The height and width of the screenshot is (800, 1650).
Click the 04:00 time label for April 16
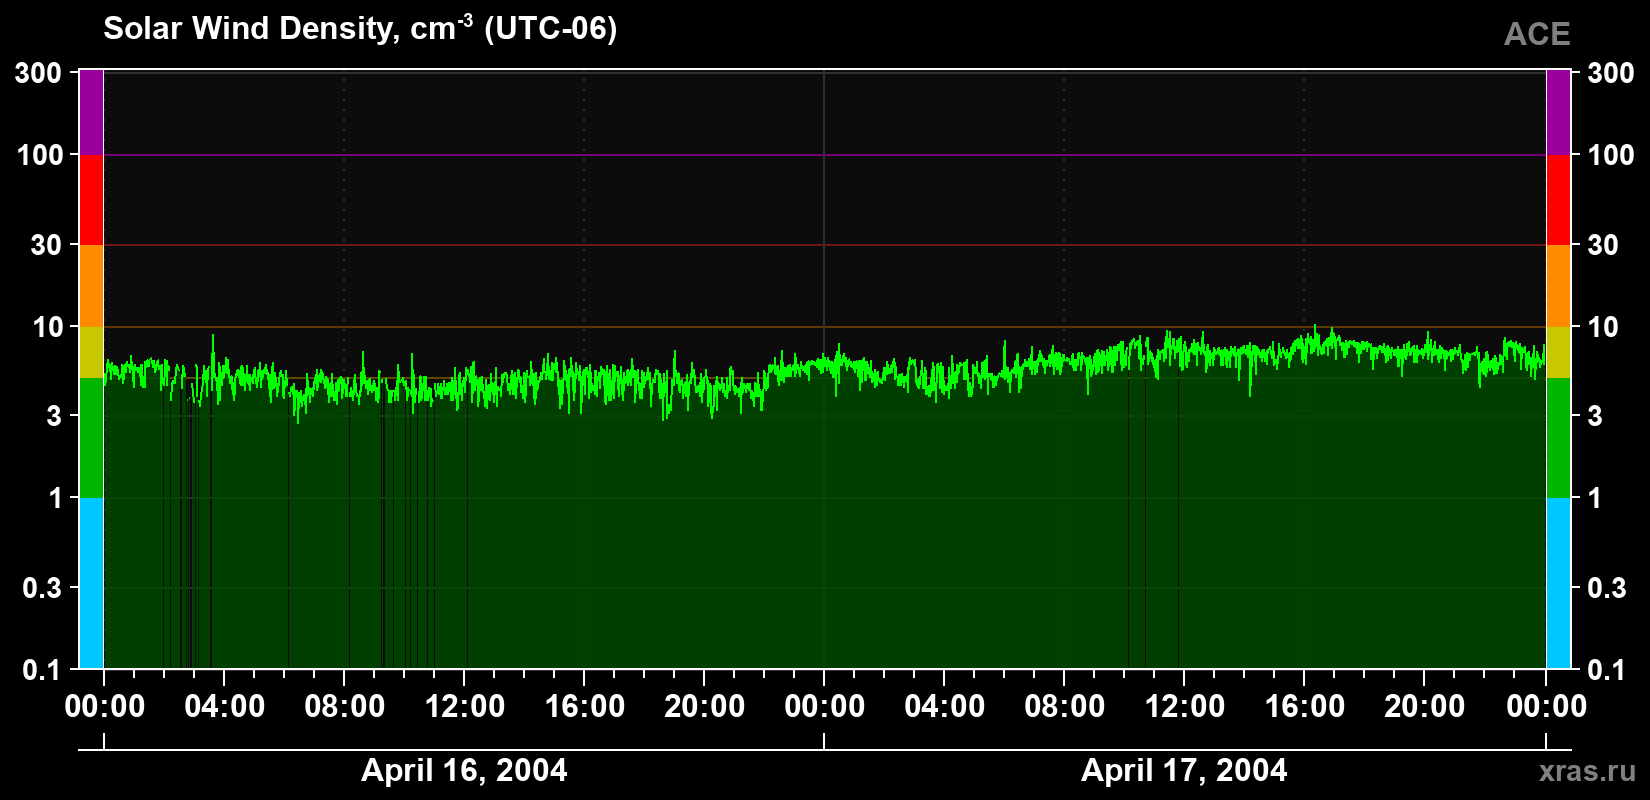(225, 707)
